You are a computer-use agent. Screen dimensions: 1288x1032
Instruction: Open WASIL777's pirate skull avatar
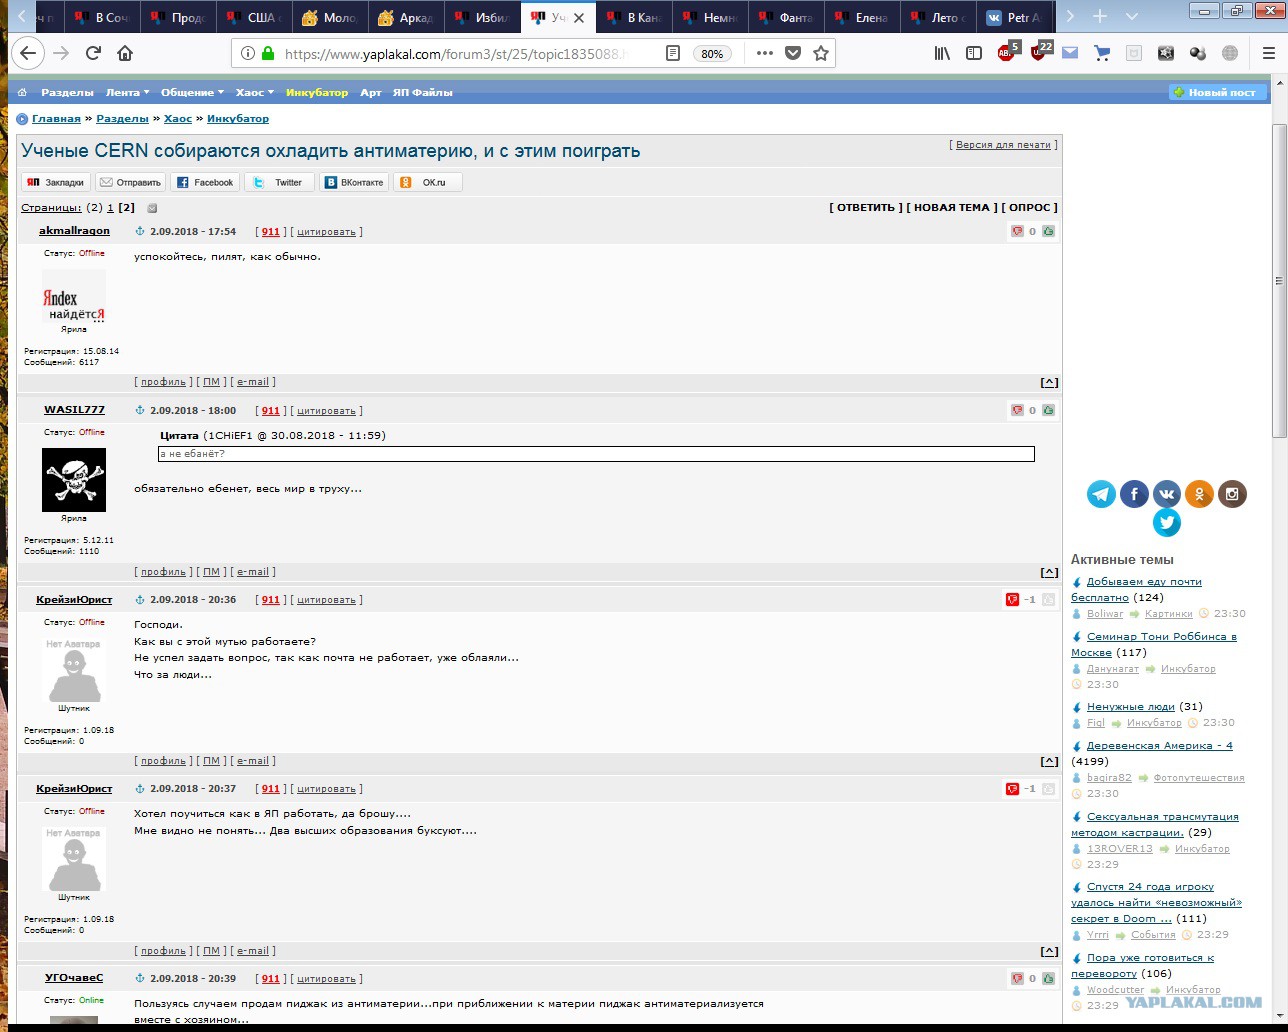(x=74, y=480)
